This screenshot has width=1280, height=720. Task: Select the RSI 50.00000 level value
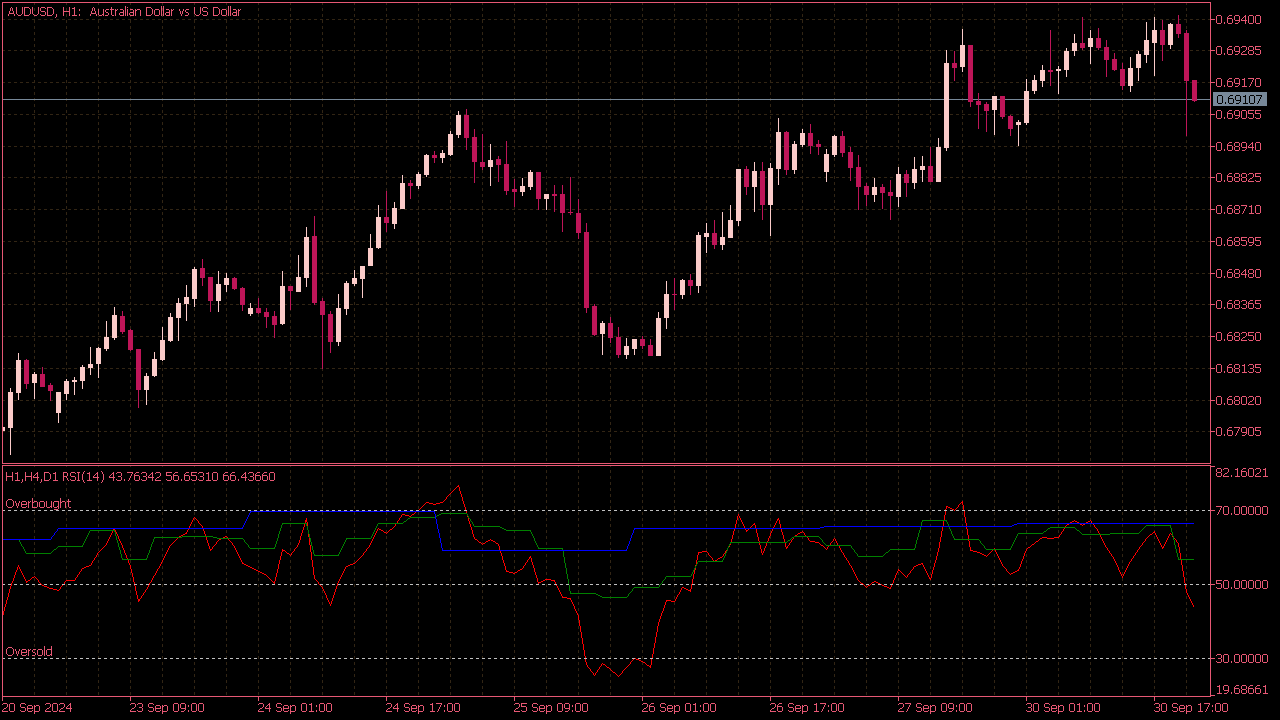tap(1242, 585)
